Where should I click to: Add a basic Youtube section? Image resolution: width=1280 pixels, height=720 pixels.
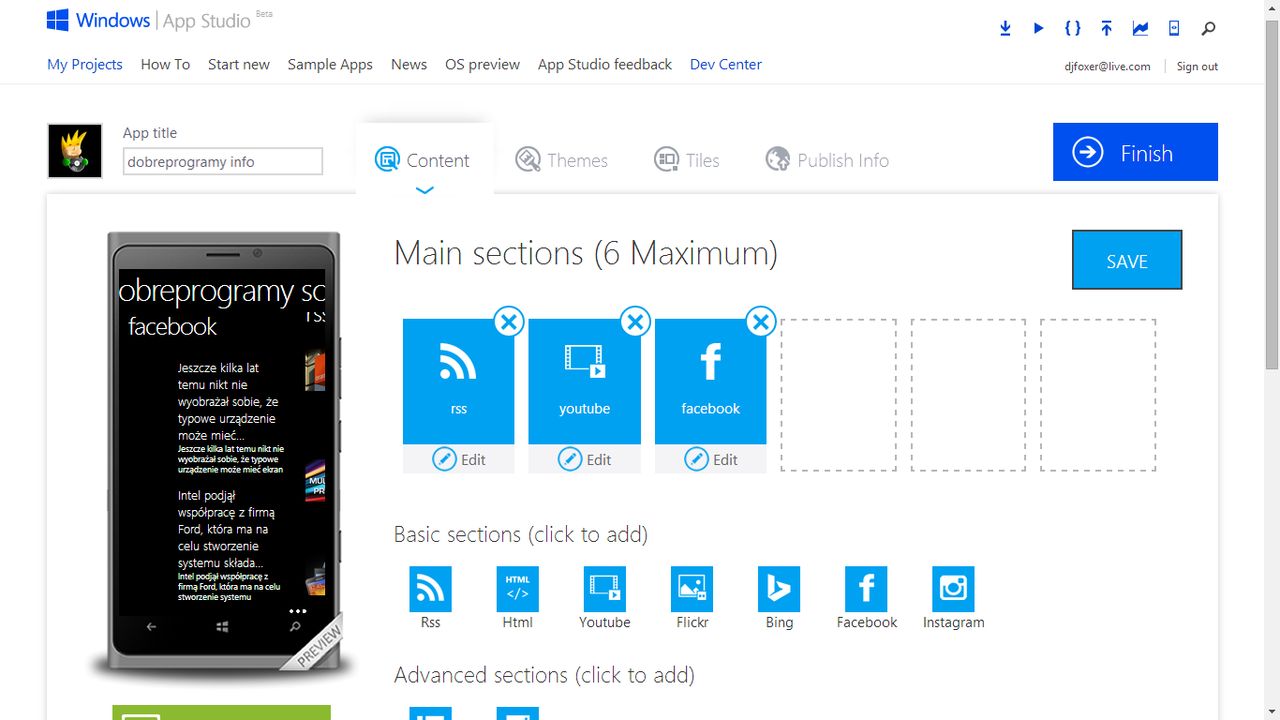pyautogui.click(x=604, y=598)
